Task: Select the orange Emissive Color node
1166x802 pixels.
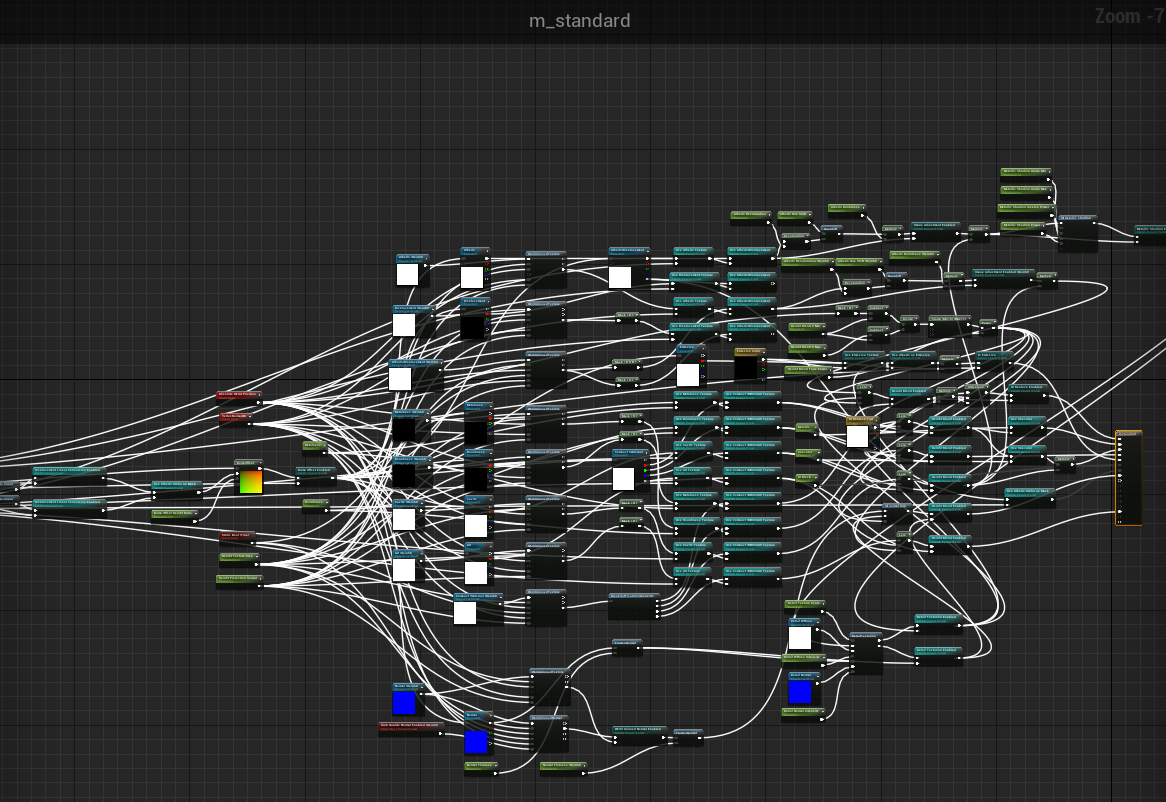Action: pyautogui.click(x=748, y=352)
